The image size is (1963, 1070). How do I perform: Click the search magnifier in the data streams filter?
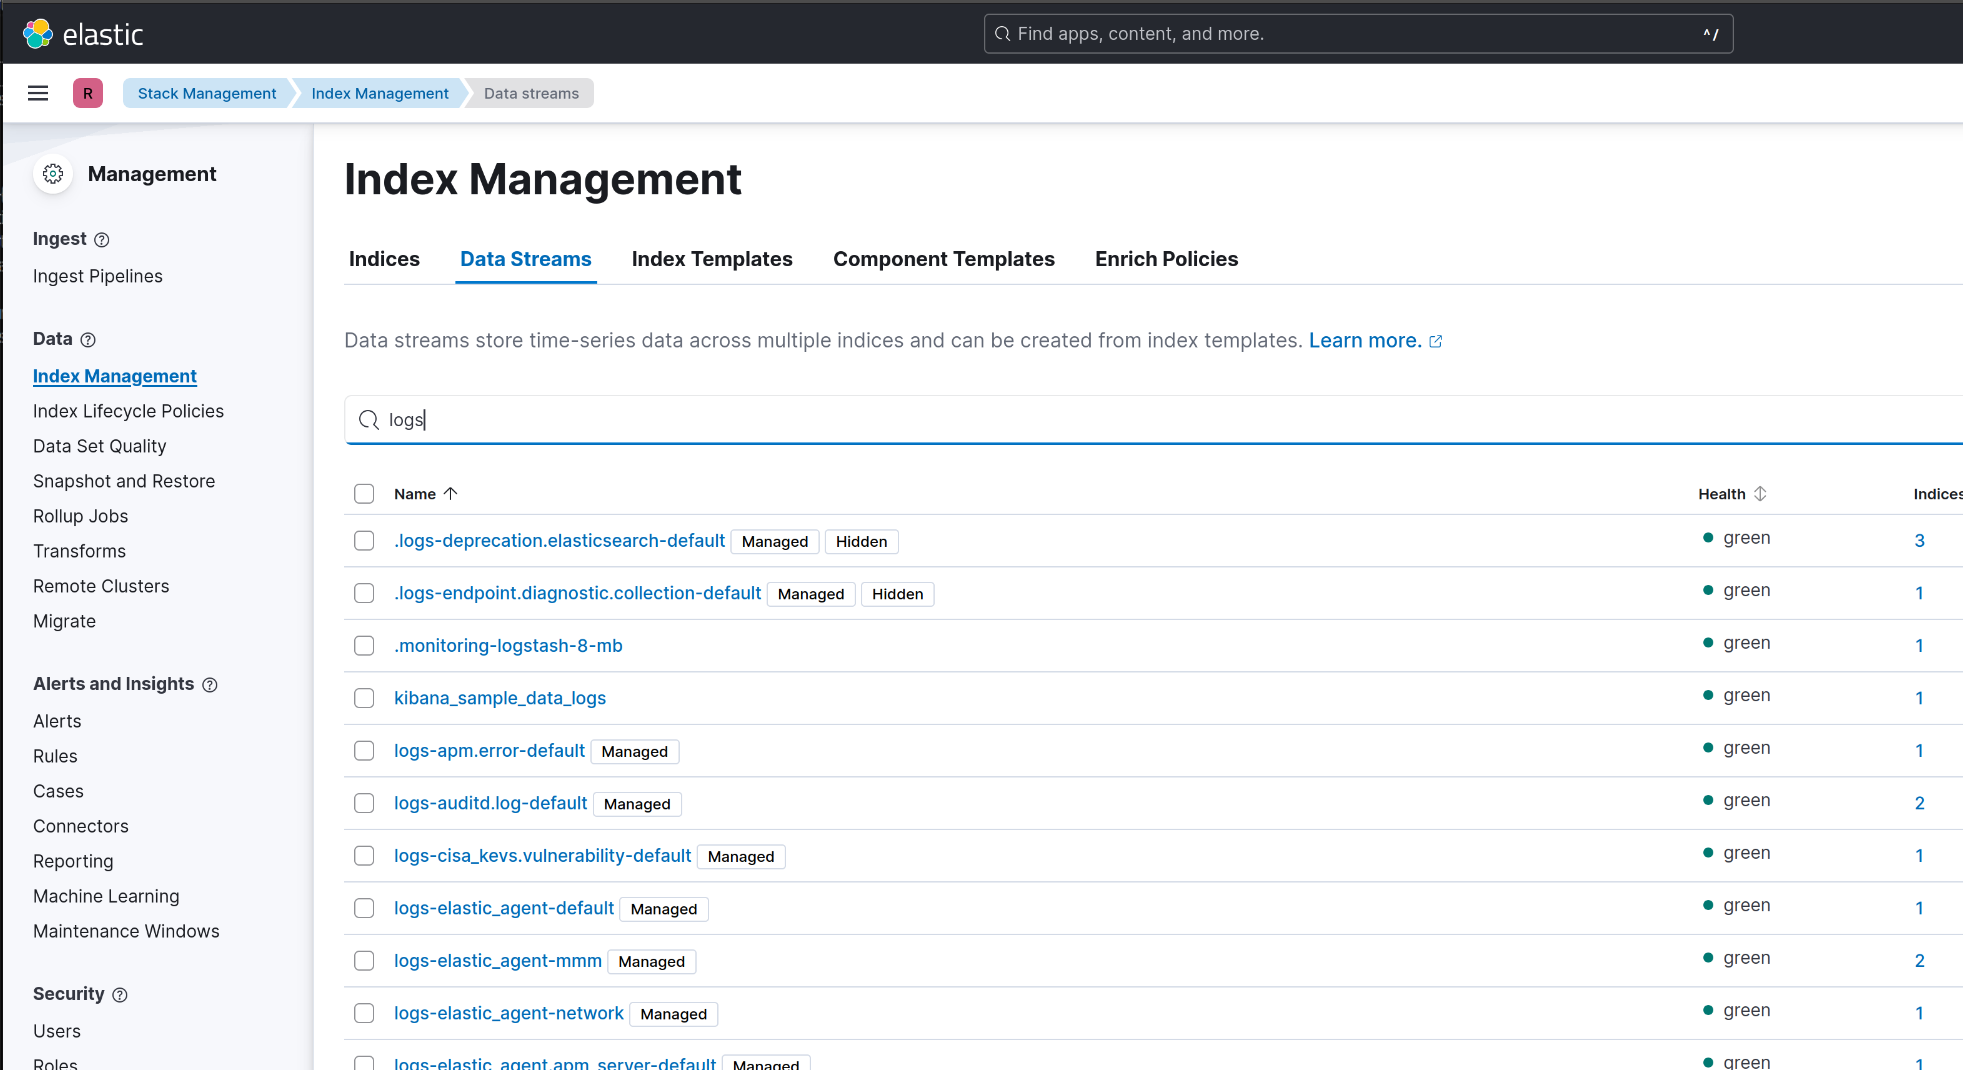(x=369, y=420)
